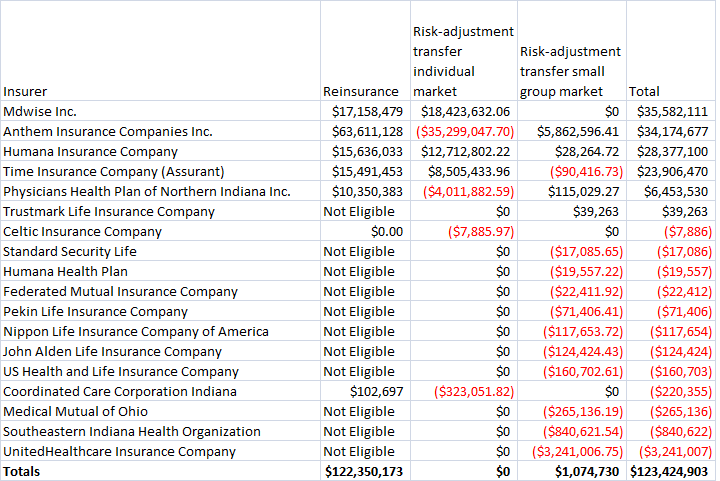Screen dimensions: 720x481
Task: Click the negative ($35,299,047.70) cell
Action: click(x=464, y=131)
